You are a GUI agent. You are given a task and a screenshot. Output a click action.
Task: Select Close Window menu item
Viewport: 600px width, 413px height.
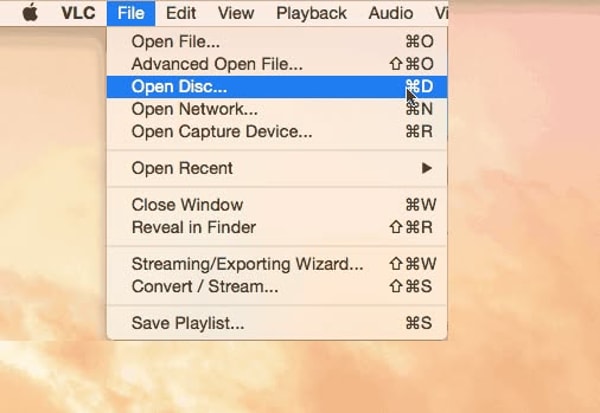[x=277, y=205]
